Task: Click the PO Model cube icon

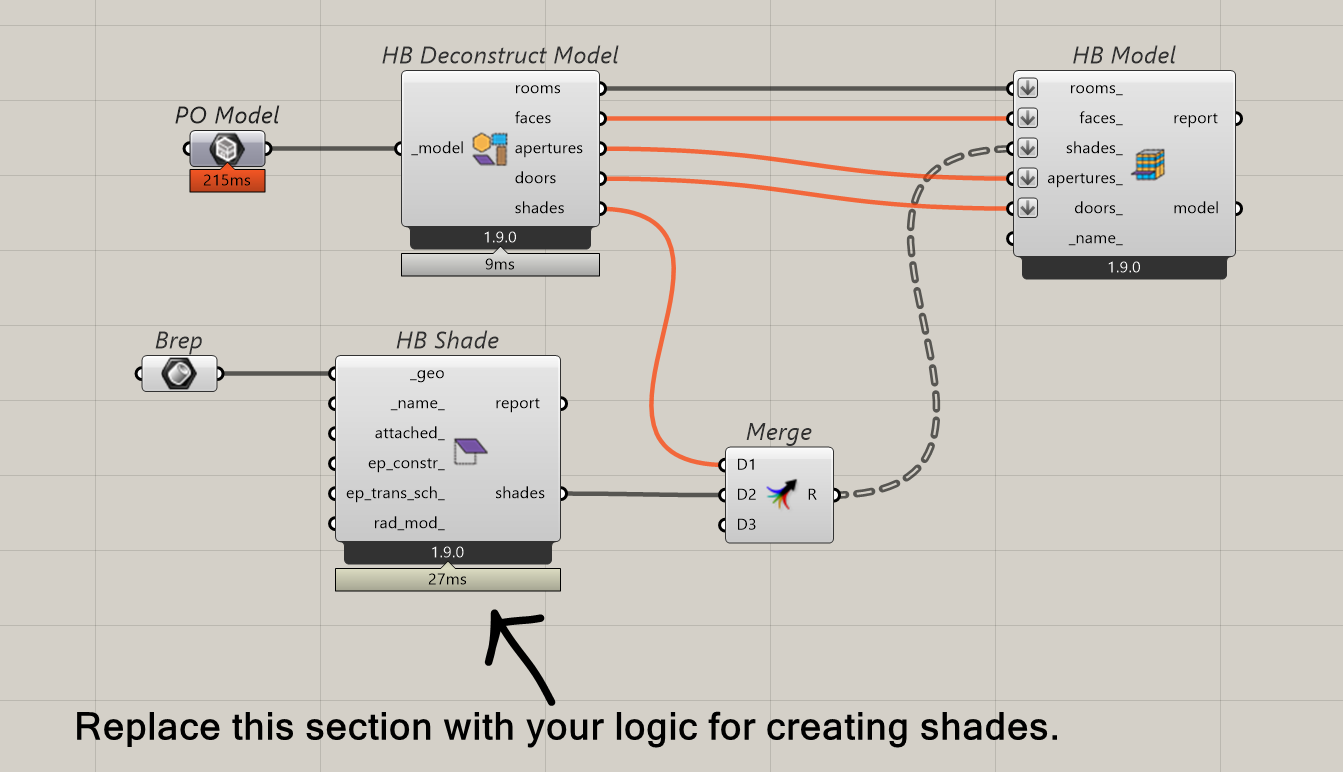Action: 227,150
